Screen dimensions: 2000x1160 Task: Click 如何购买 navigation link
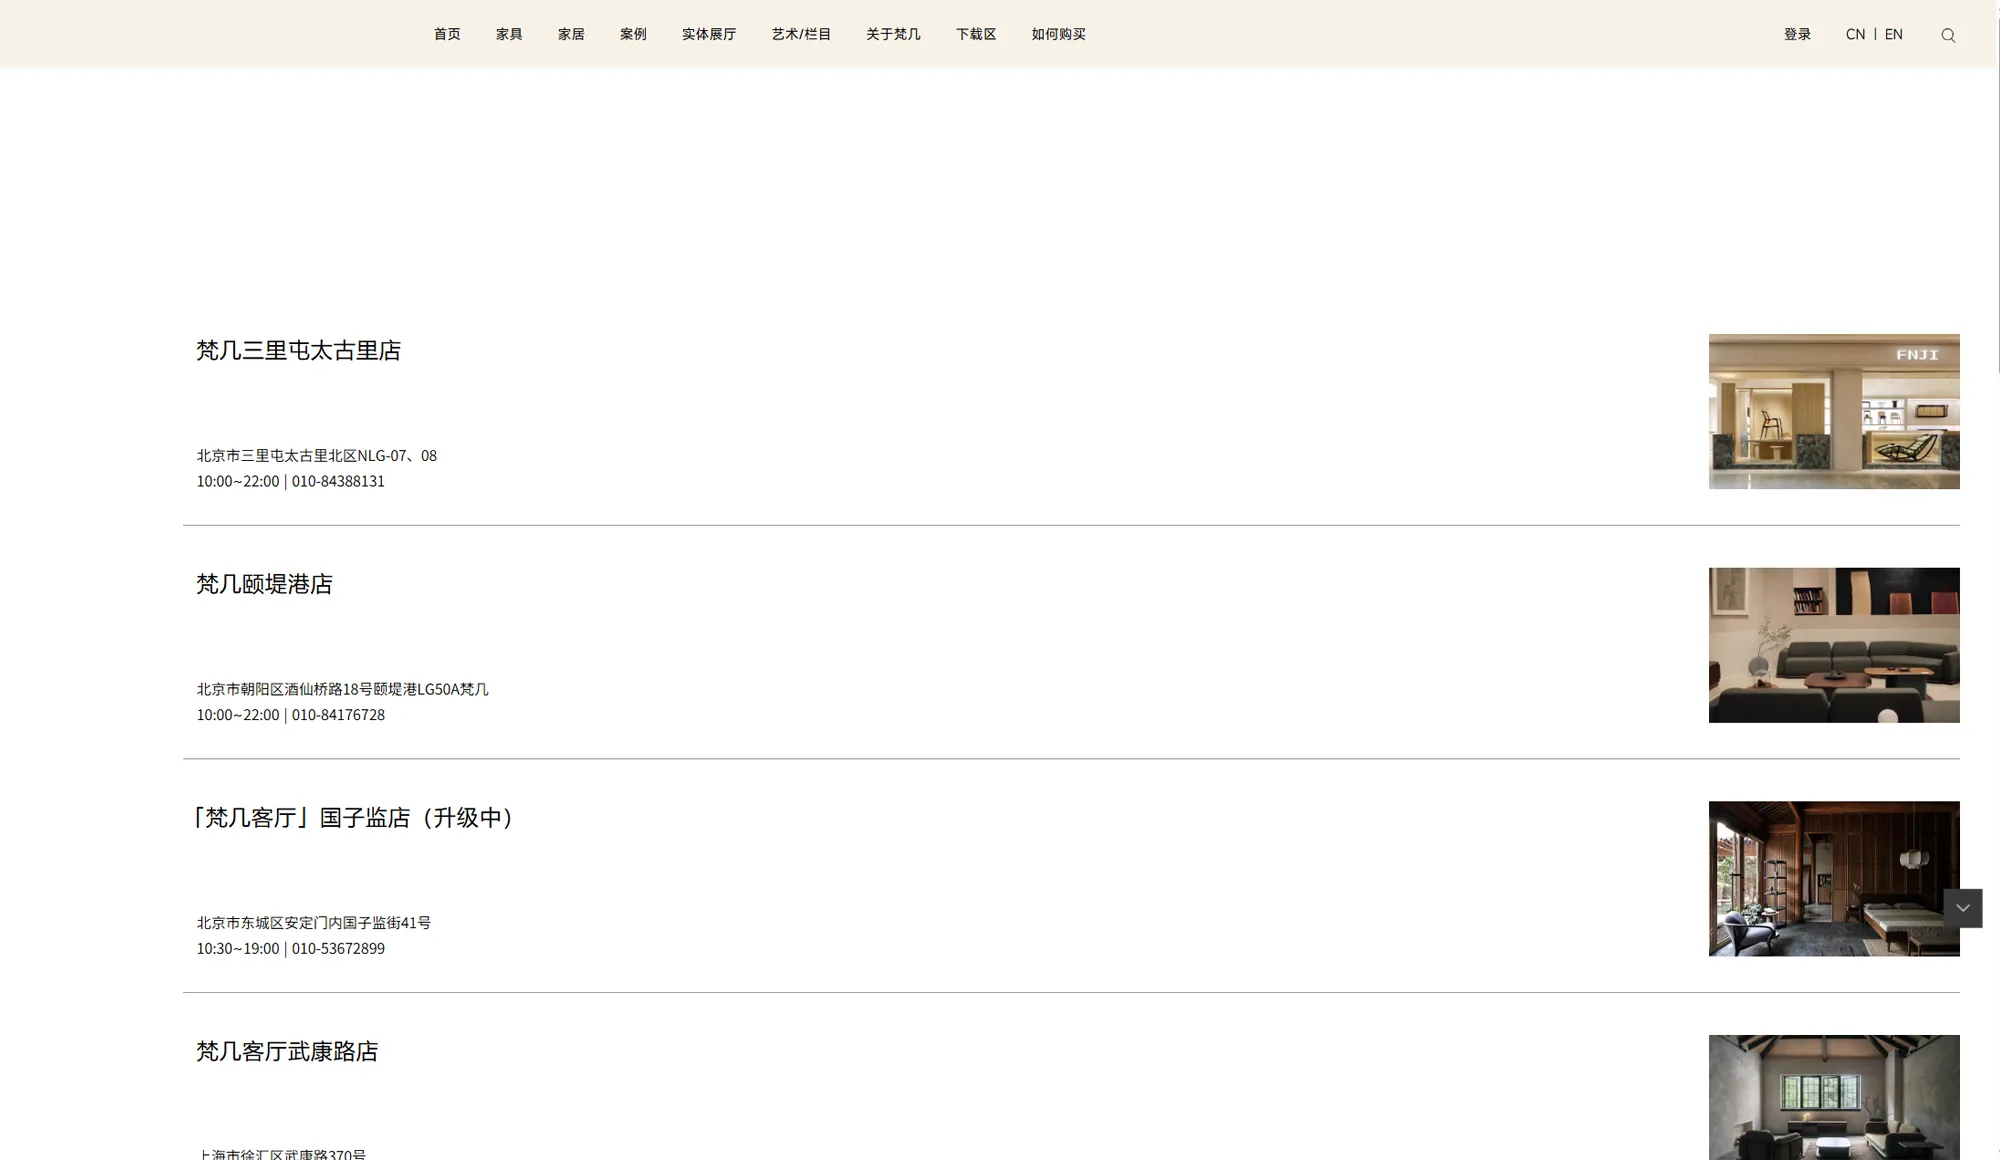pos(1058,34)
